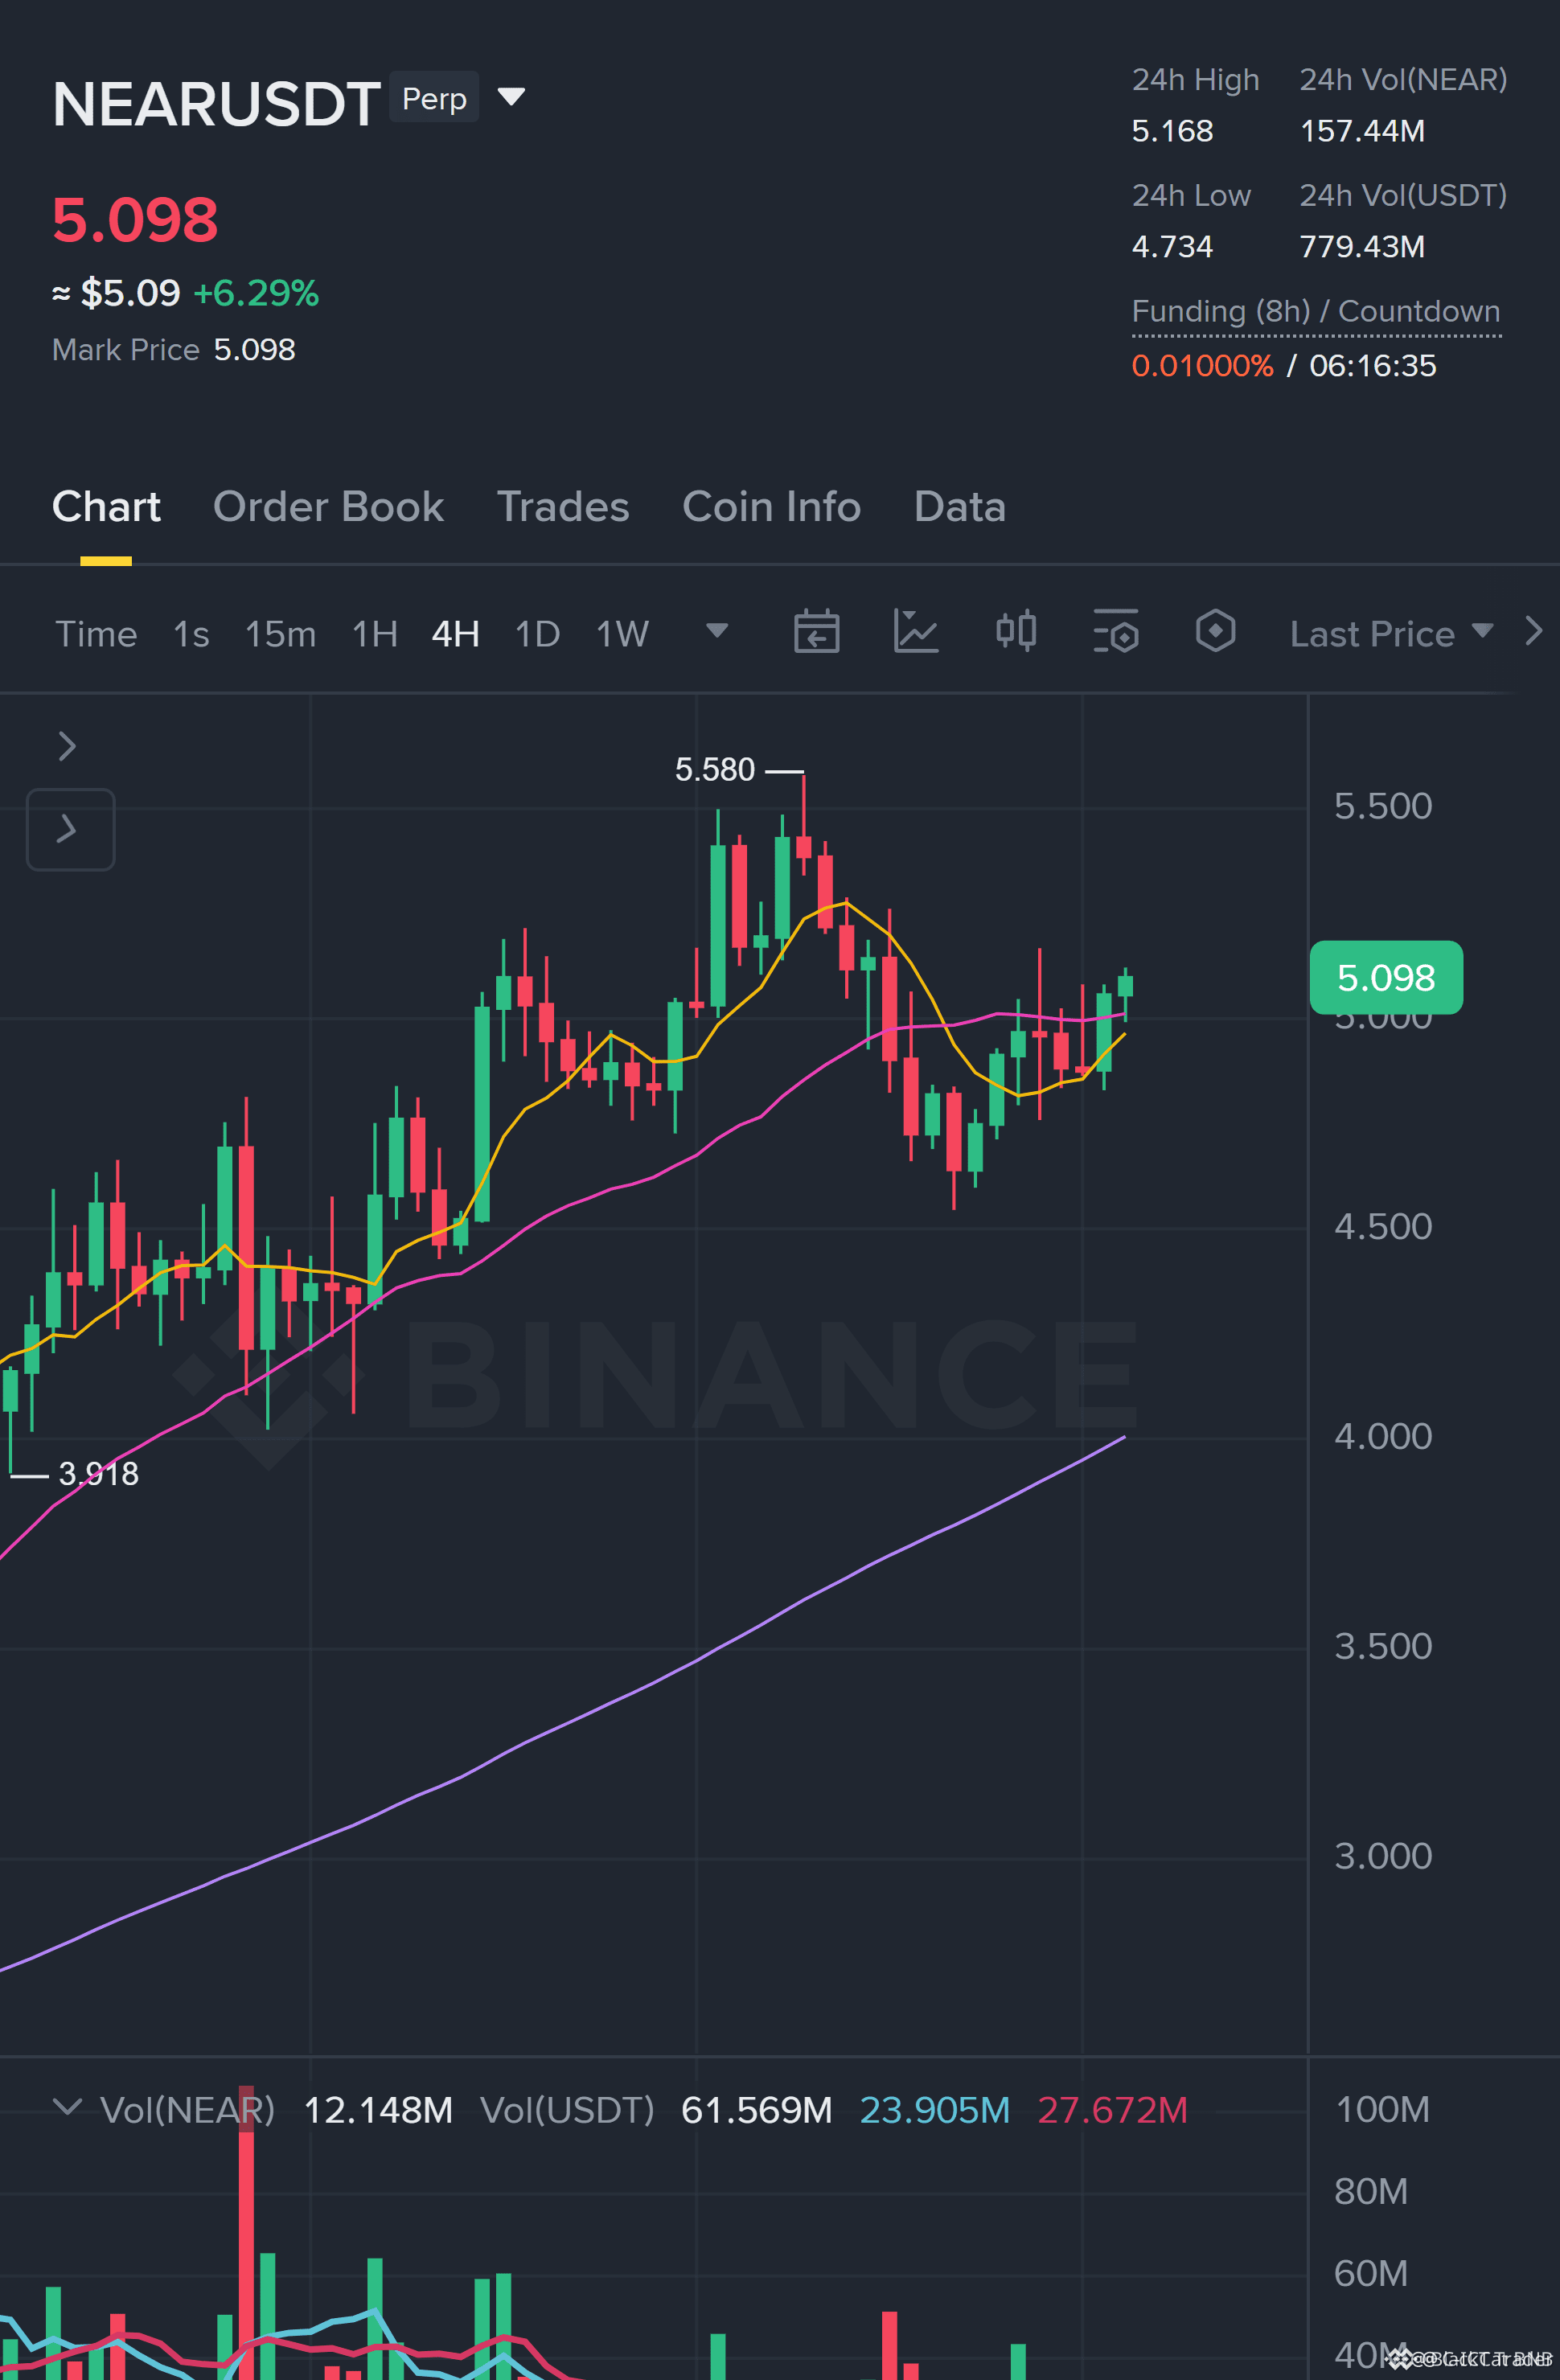Open the NEARUSDT pair selector dropdown
Viewport: 1560px width, 2380px height.
(511, 97)
